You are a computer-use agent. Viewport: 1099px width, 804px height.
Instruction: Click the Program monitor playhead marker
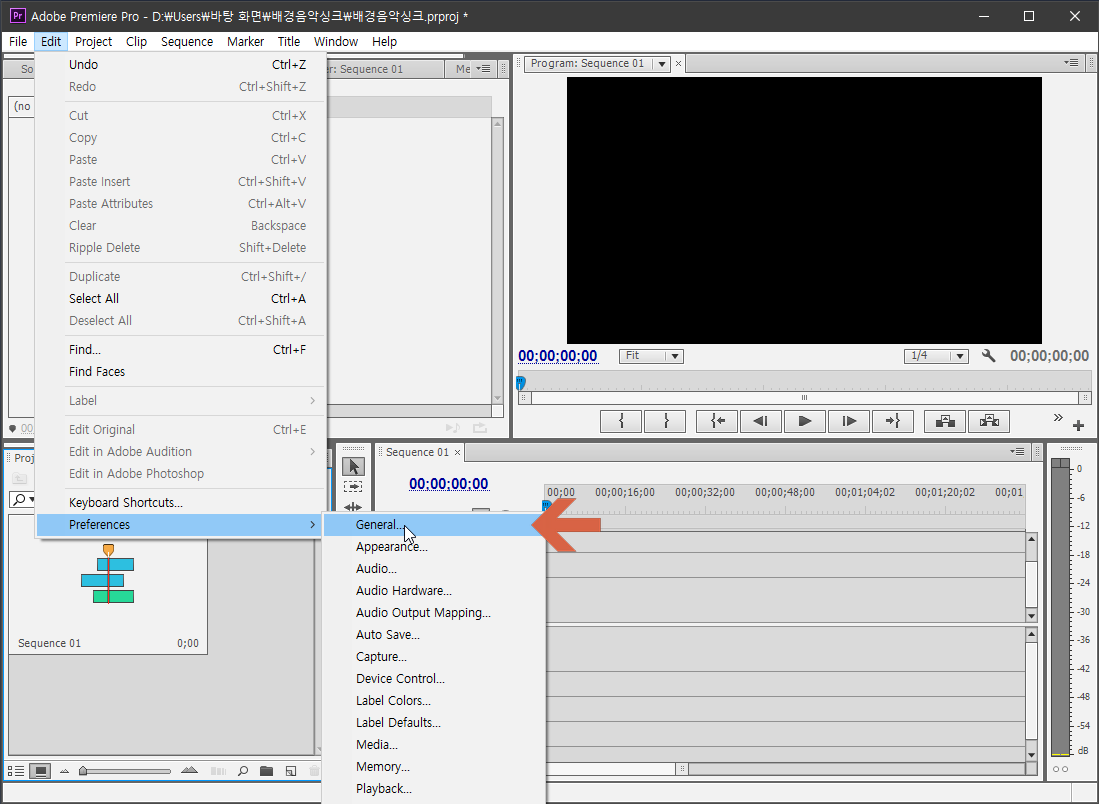click(521, 383)
